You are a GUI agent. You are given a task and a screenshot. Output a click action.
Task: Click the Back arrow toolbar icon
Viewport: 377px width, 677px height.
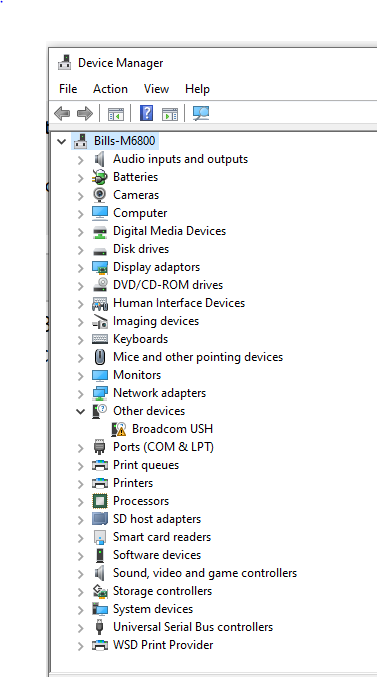pos(62,114)
